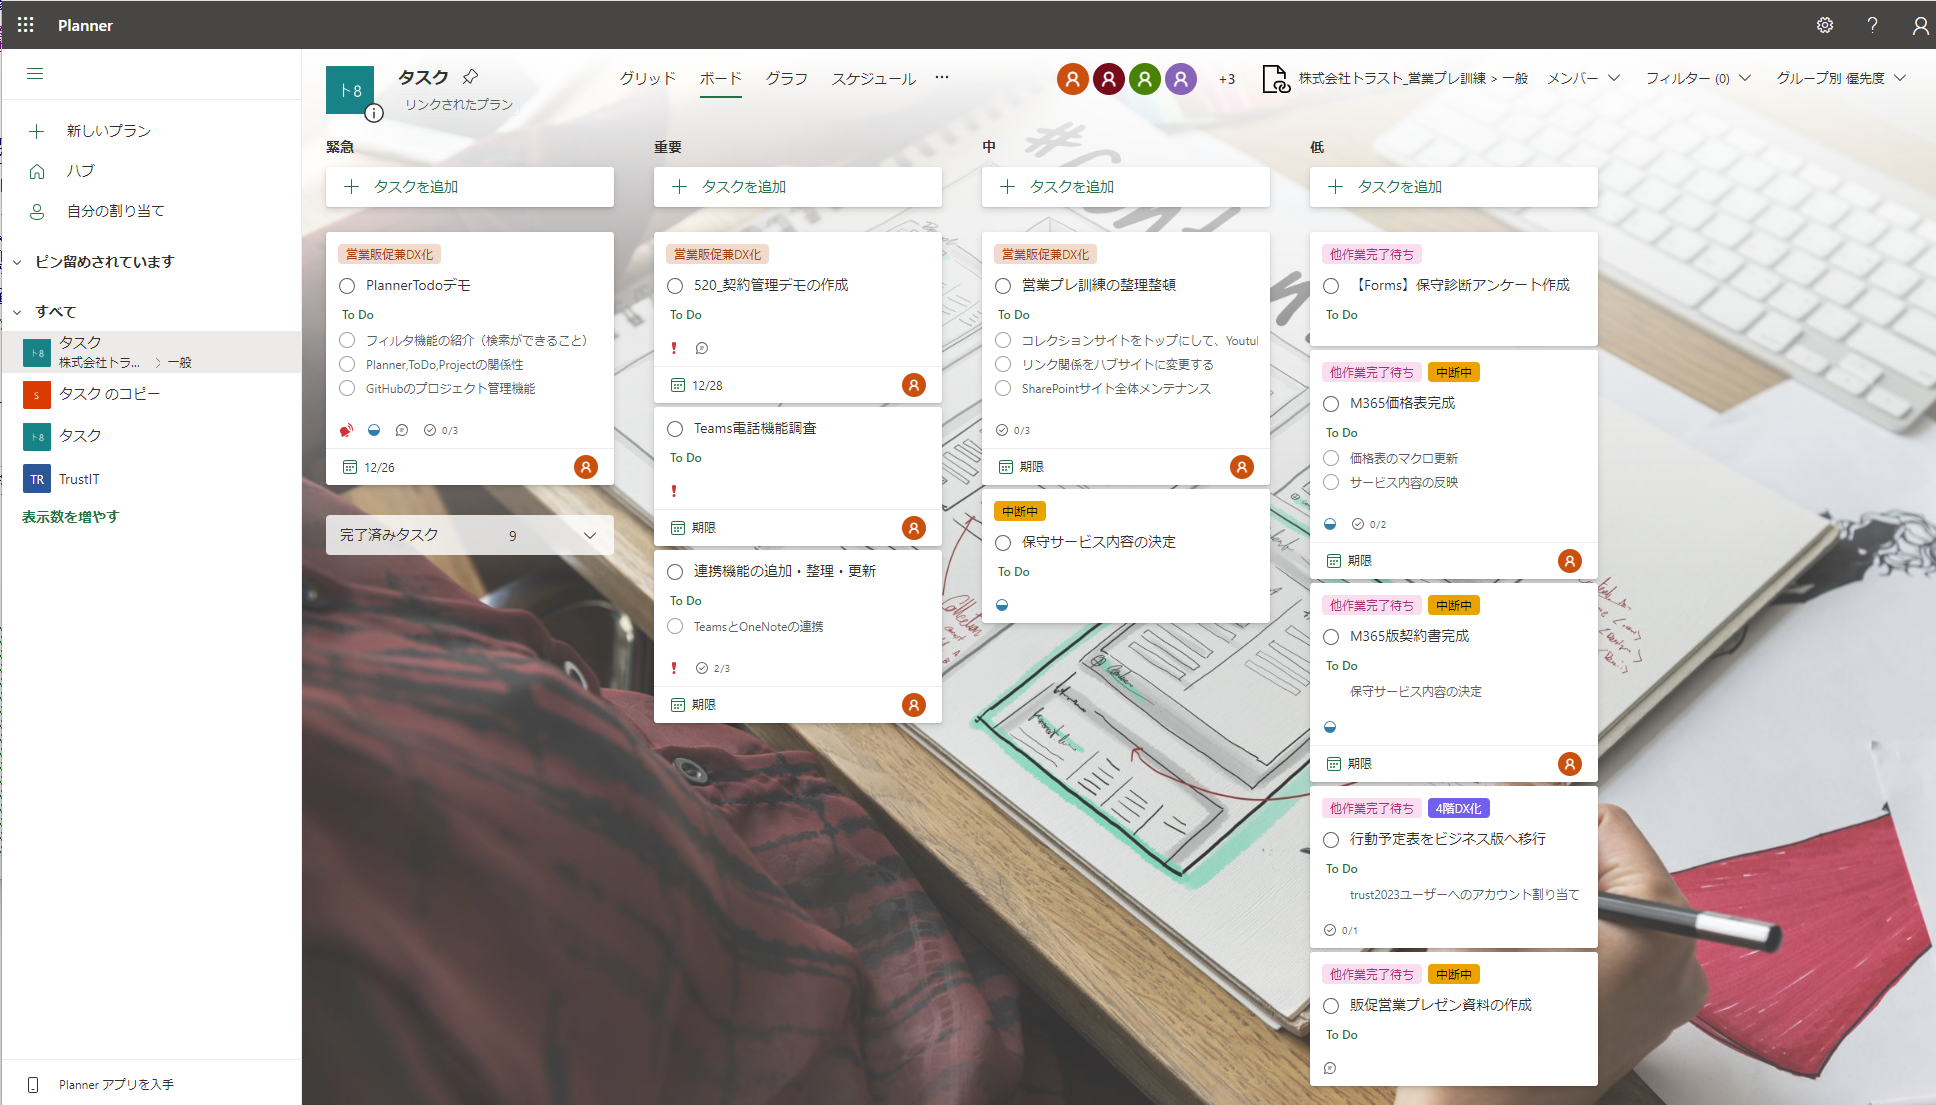
Task: Click comment icon on 520_契約管理デモの作成 card
Action: coord(702,348)
